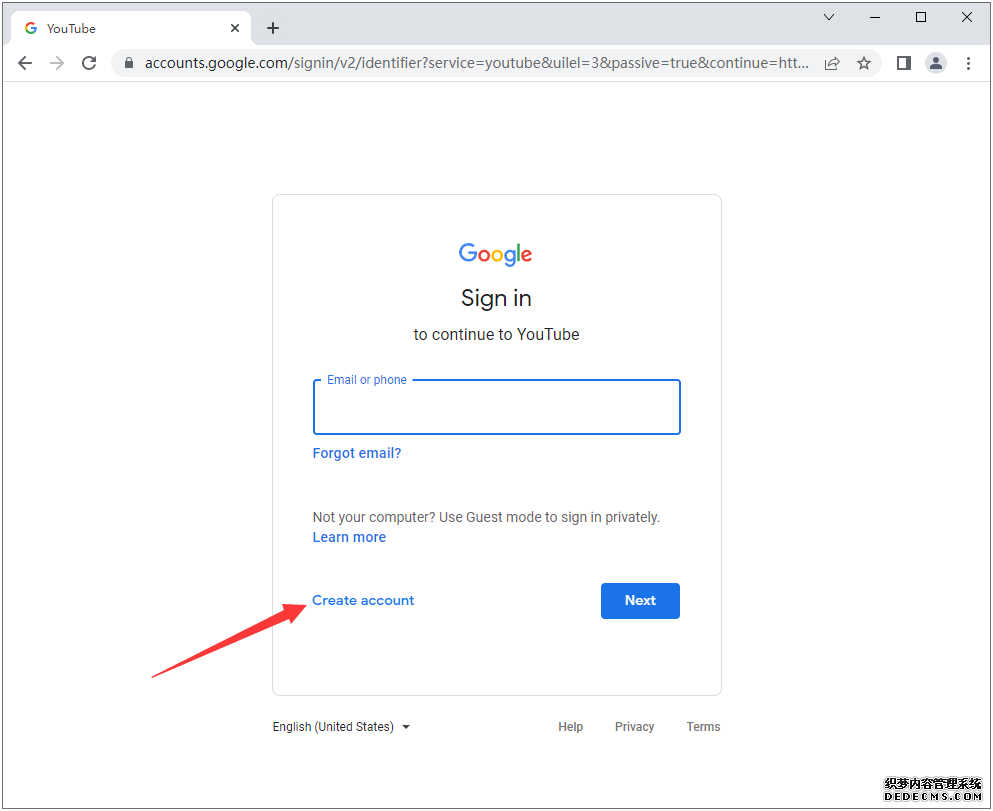Reload the page with the refresh icon

[x=89, y=63]
